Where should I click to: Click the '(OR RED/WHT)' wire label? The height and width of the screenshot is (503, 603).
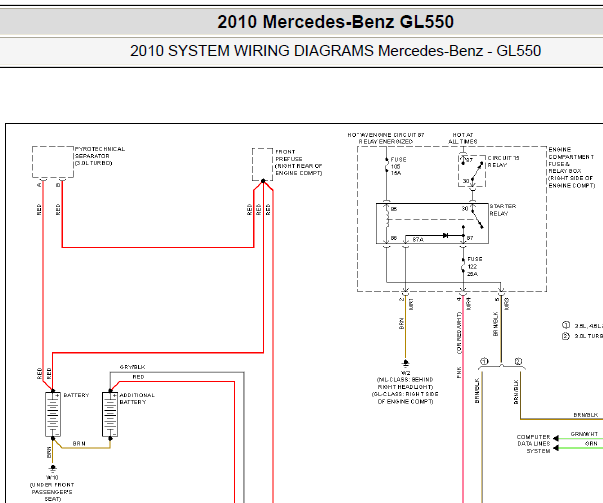(459, 333)
